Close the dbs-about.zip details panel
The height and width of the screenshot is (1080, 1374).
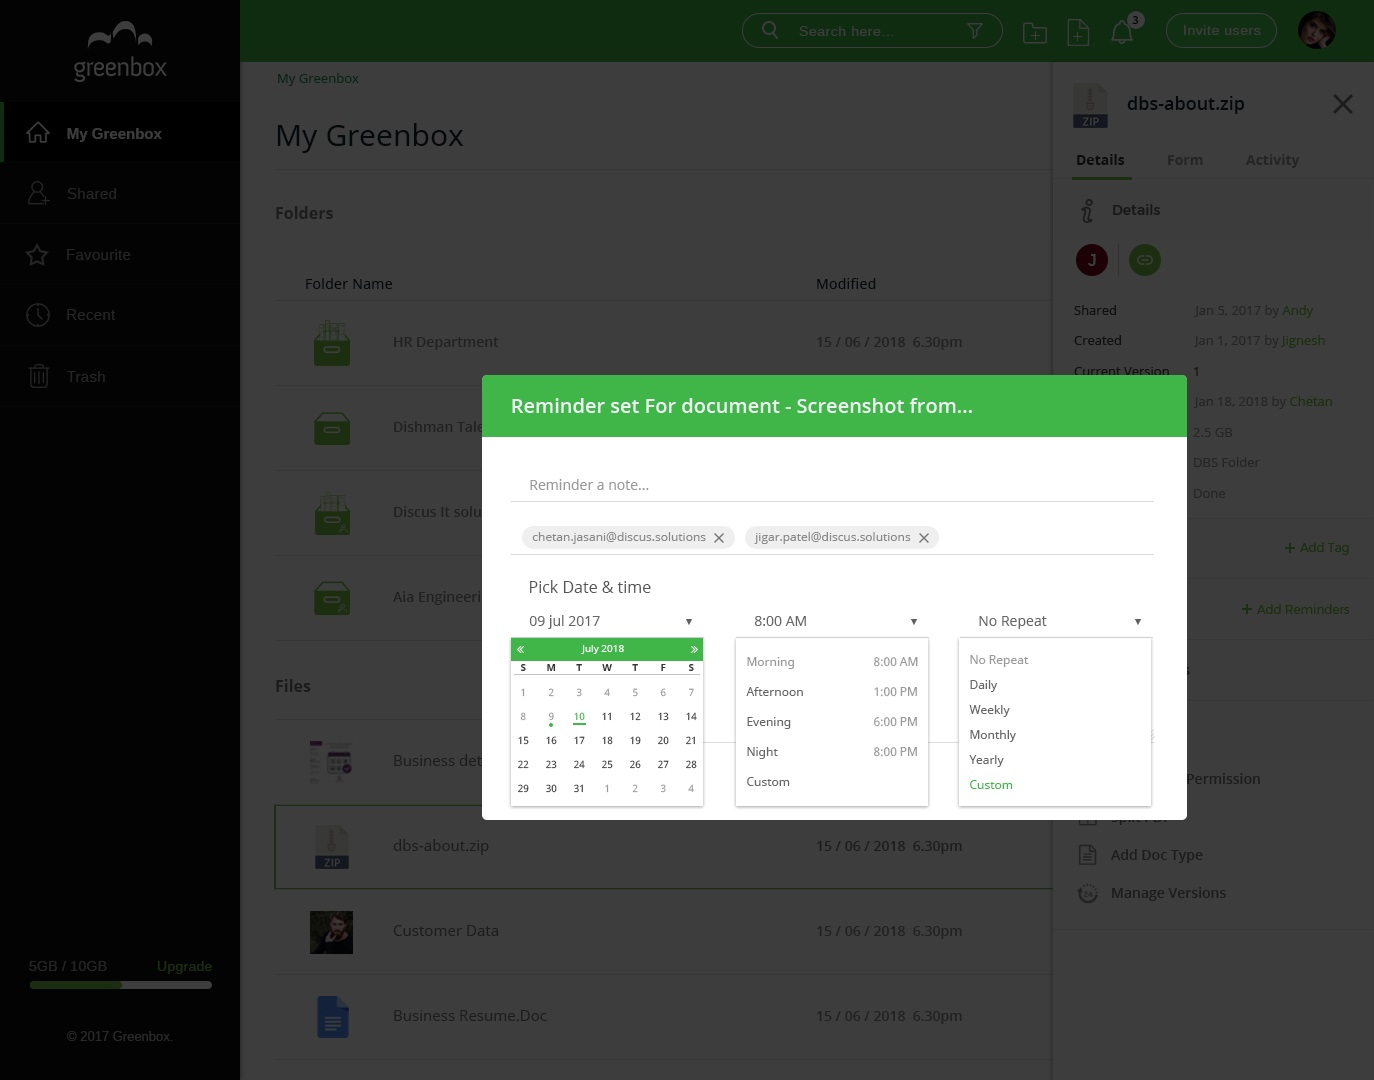tap(1342, 104)
